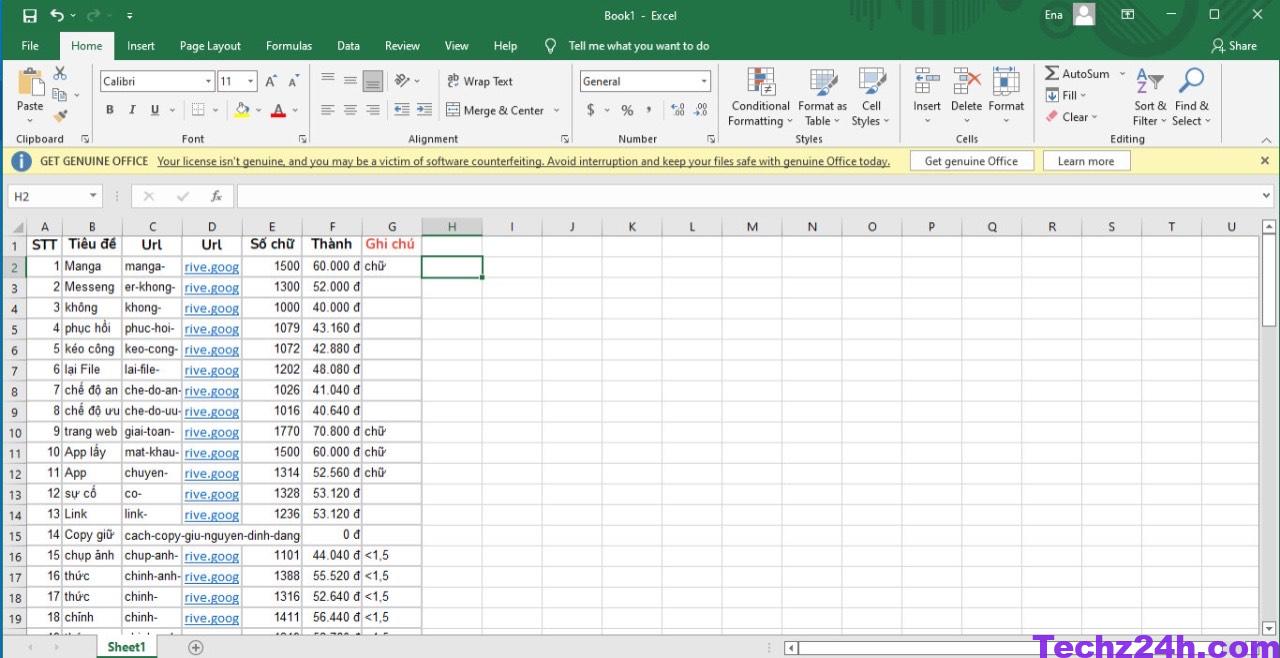This screenshot has height=658, width=1280.
Task: Open Conditional Formatting
Action: pyautogui.click(x=760, y=98)
